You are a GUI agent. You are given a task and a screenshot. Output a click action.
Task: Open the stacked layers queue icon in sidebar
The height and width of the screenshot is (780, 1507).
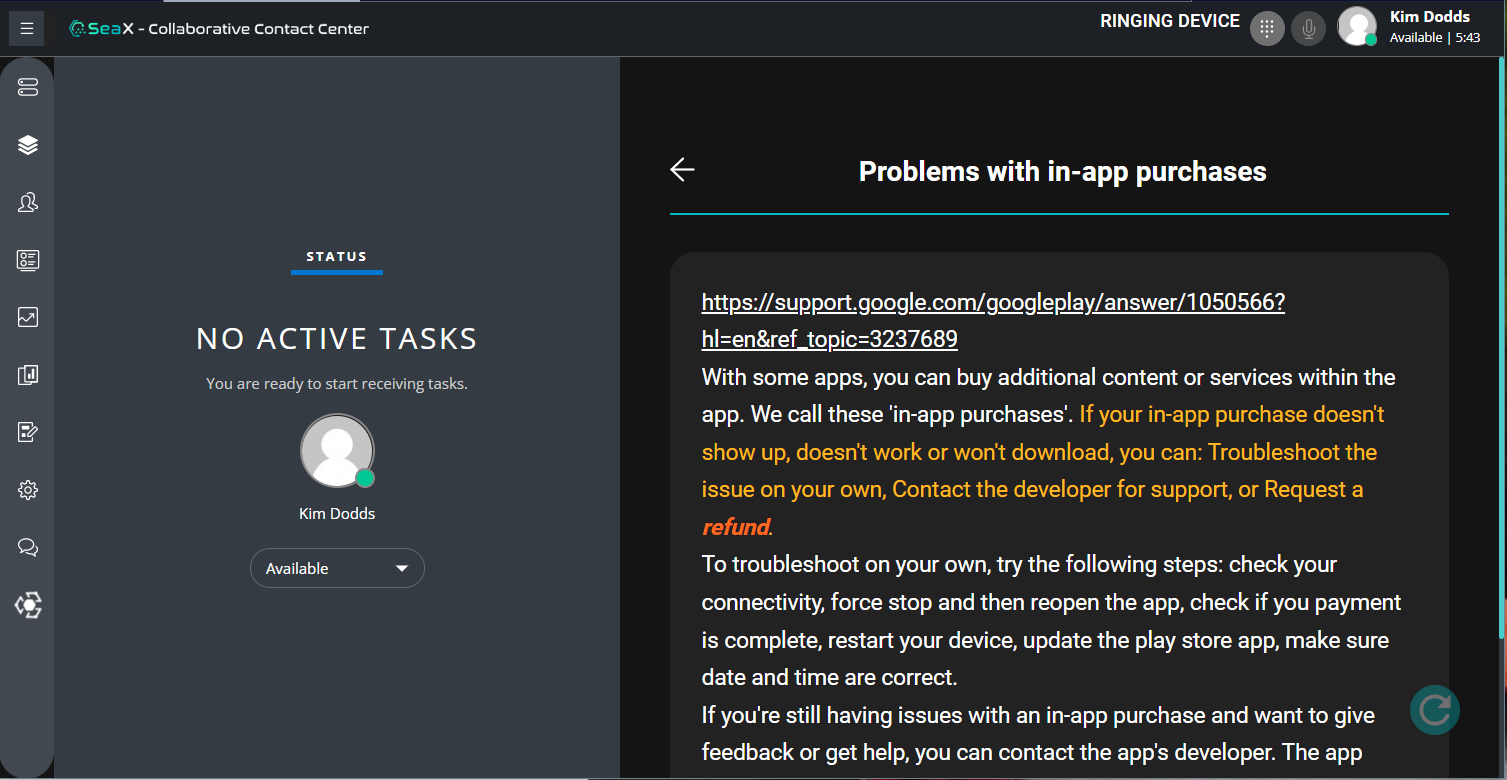28,145
